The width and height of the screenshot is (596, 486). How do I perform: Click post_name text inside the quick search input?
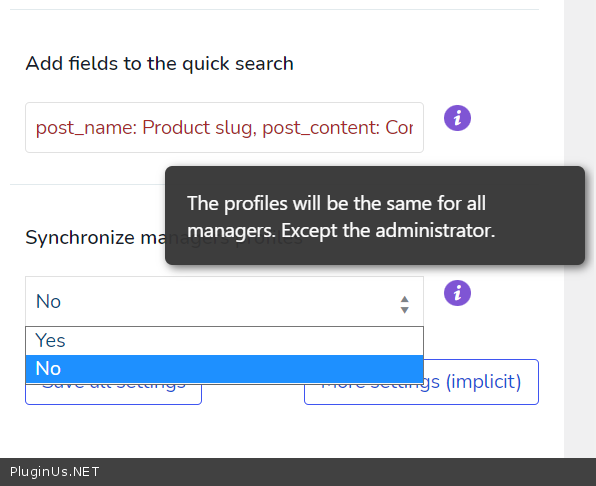coord(86,128)
